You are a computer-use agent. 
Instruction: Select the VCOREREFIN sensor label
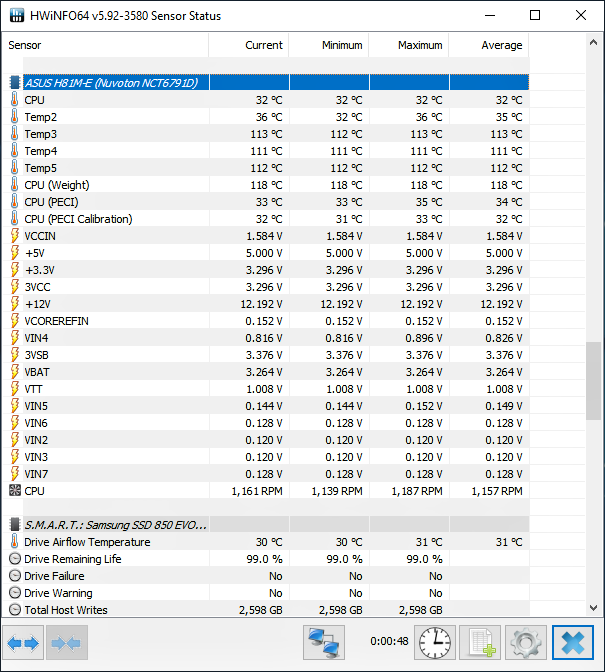point(57,321)
